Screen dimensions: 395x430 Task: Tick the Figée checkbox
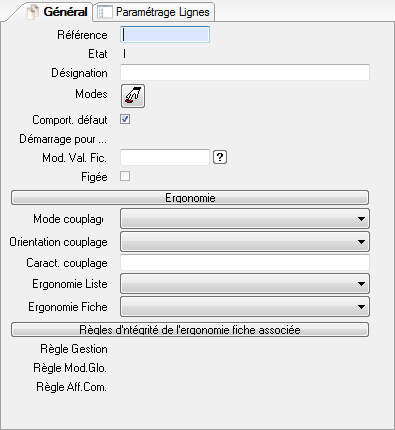pos(125,176)
